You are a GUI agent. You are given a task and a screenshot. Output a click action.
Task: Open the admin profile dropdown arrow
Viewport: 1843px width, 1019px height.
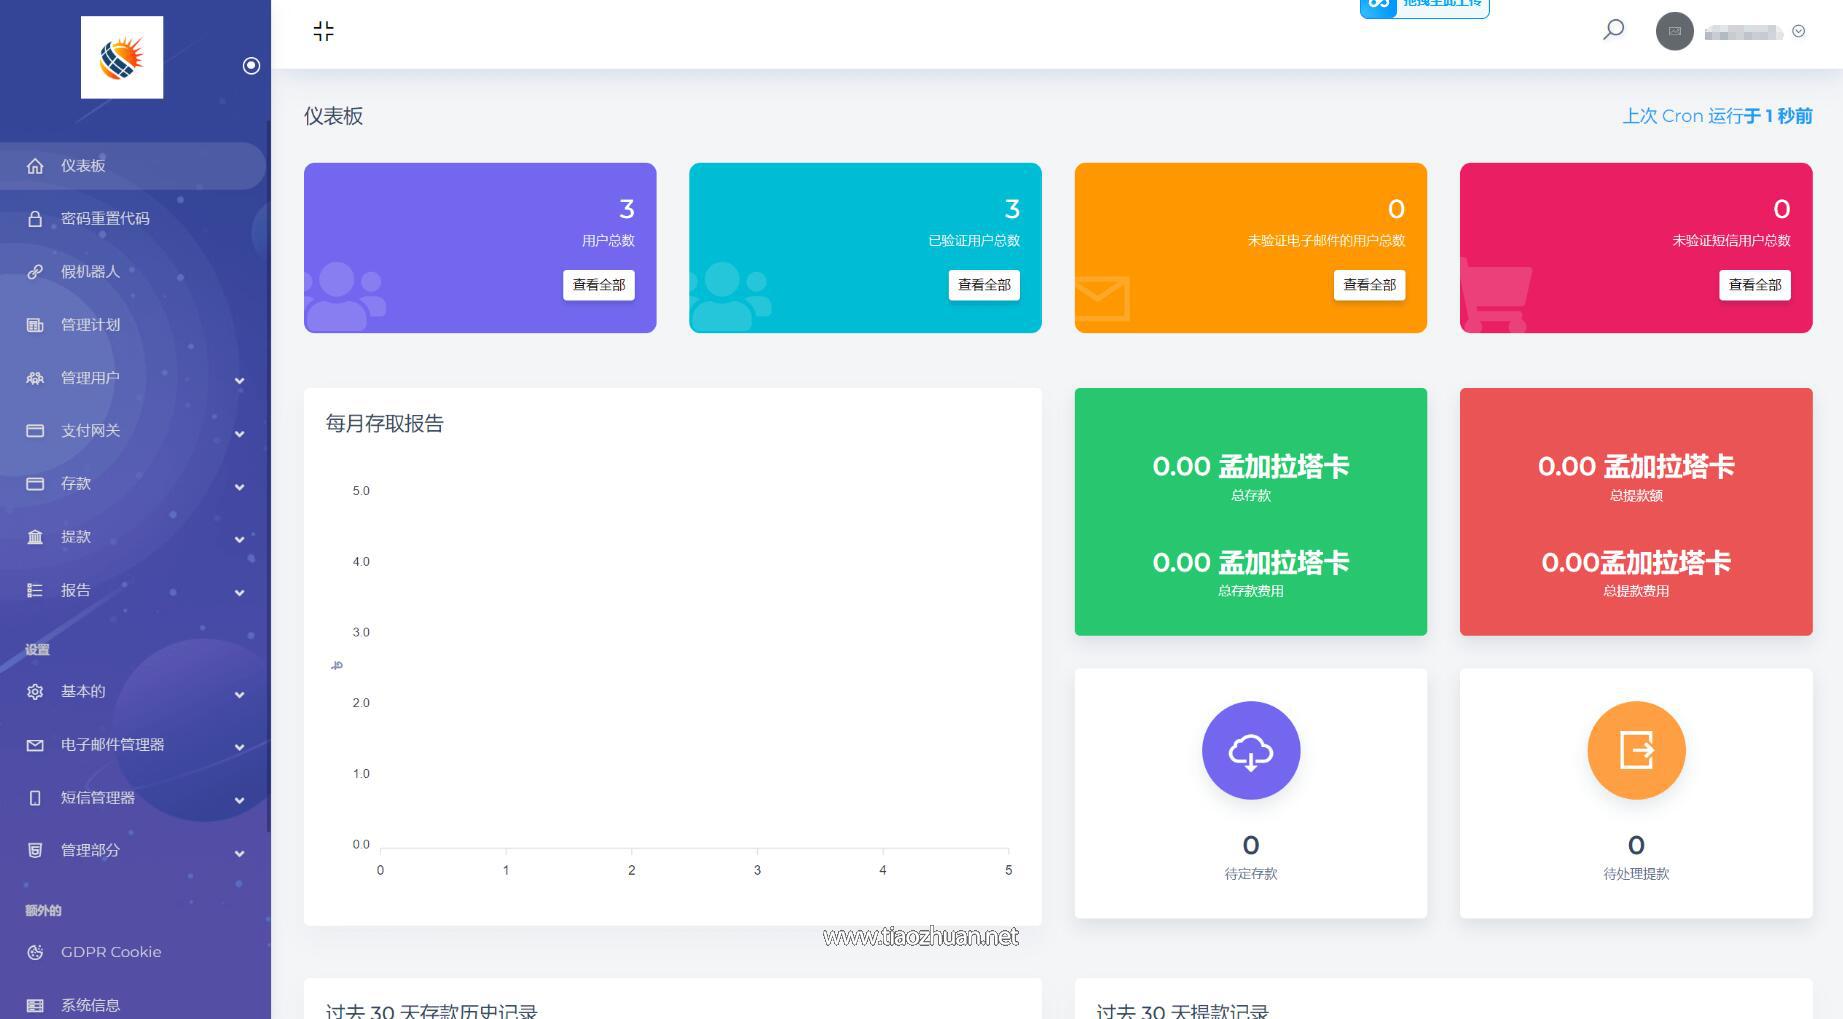click(1798, 31)
